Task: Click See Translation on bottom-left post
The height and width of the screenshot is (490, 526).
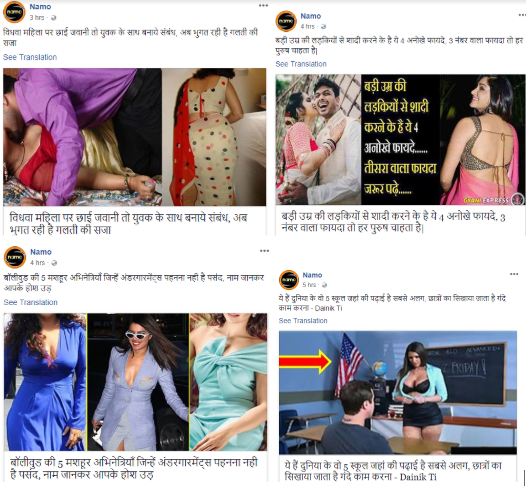Action: point(31,303)
